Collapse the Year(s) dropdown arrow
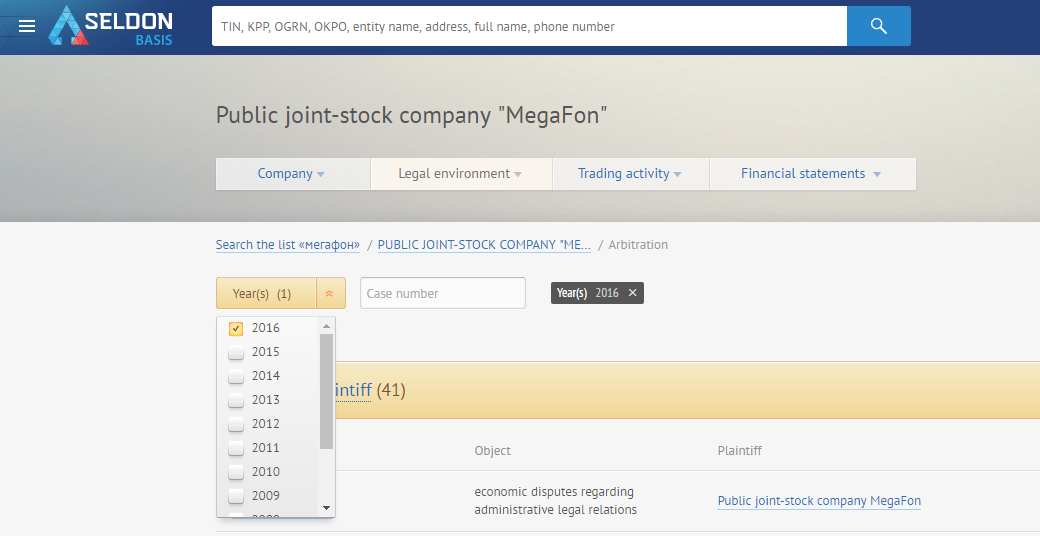The image size is (1040, 536). (330, 293)
